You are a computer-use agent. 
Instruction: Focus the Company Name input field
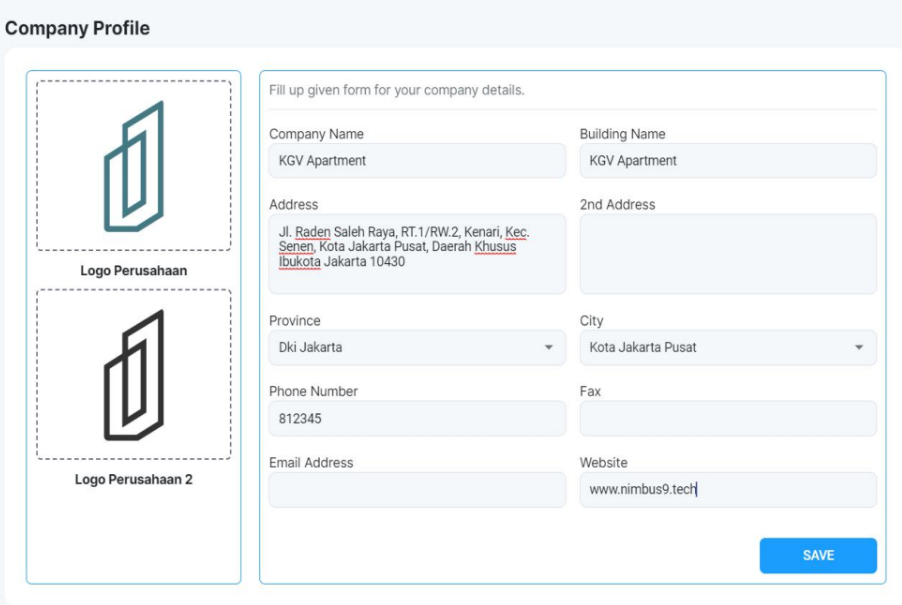tap(417, 161)
